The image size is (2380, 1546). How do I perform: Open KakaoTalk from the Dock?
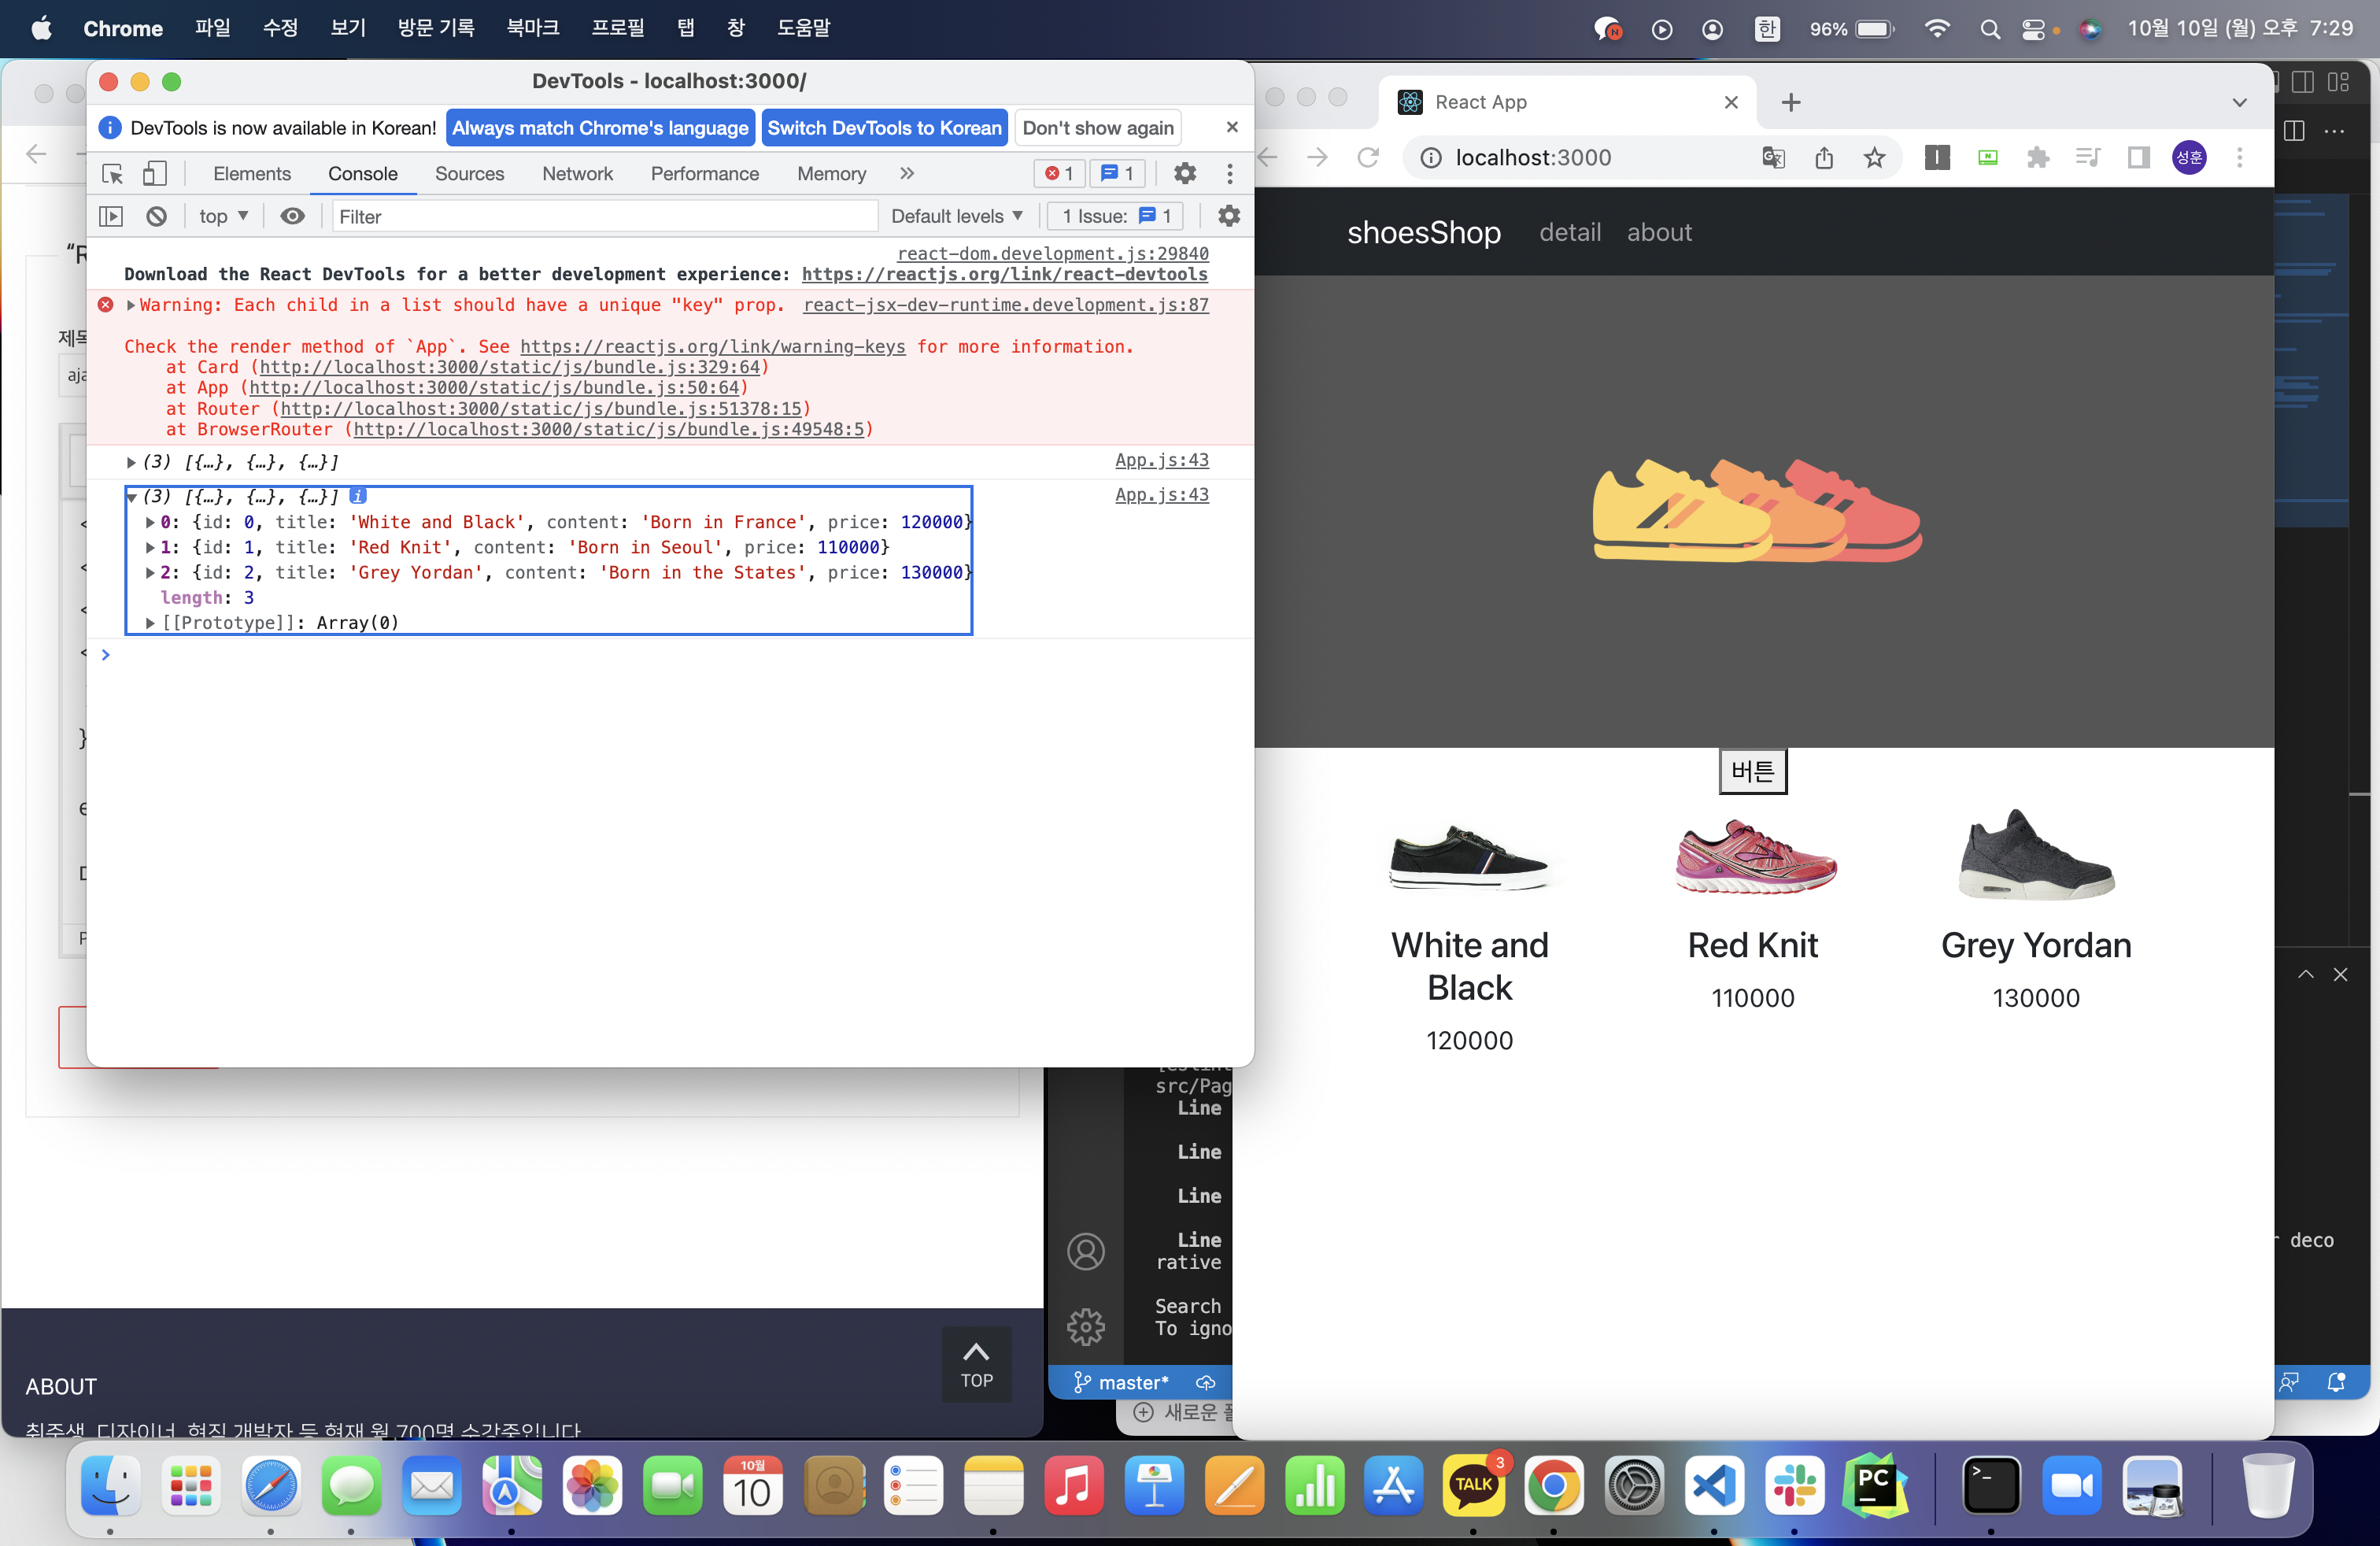click(1473, 1486)
